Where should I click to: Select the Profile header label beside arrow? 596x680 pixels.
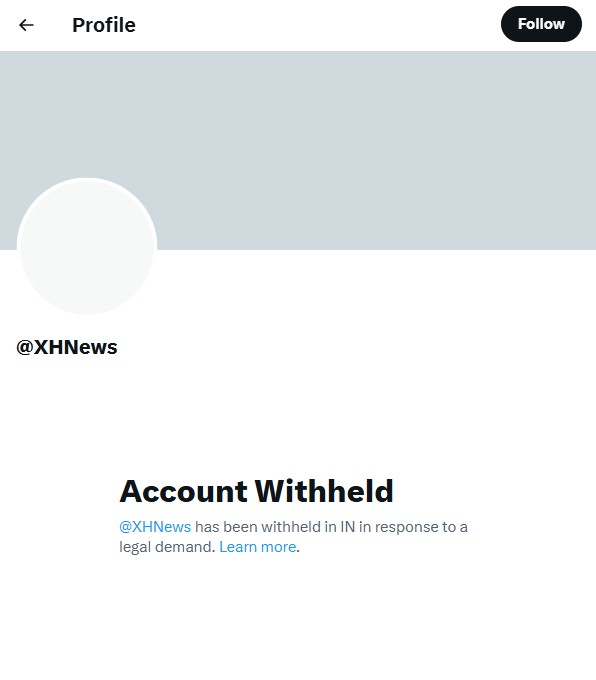click(104, 25)
